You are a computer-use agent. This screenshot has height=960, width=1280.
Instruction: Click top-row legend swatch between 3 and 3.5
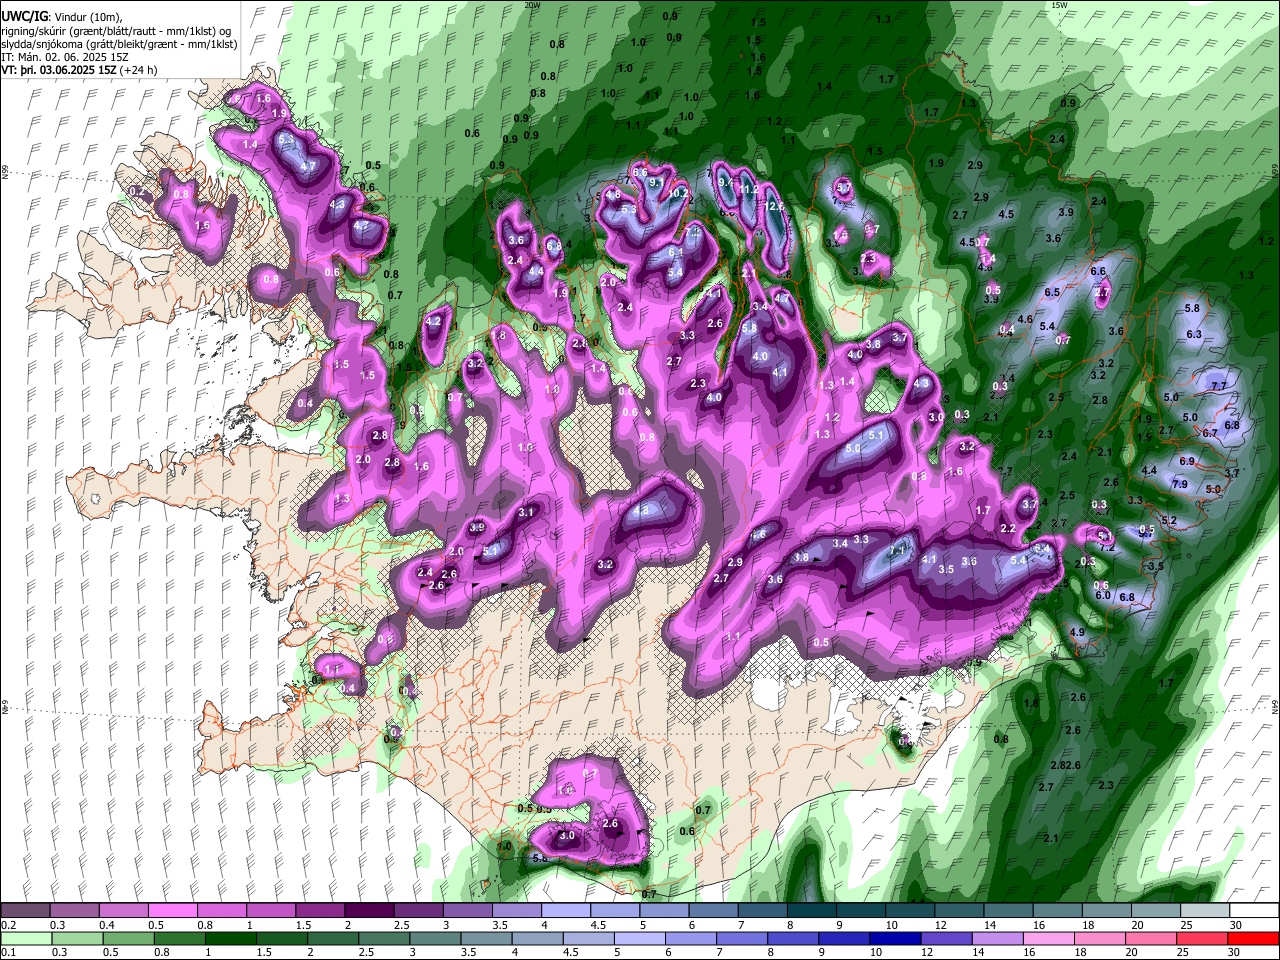[467, 911]
